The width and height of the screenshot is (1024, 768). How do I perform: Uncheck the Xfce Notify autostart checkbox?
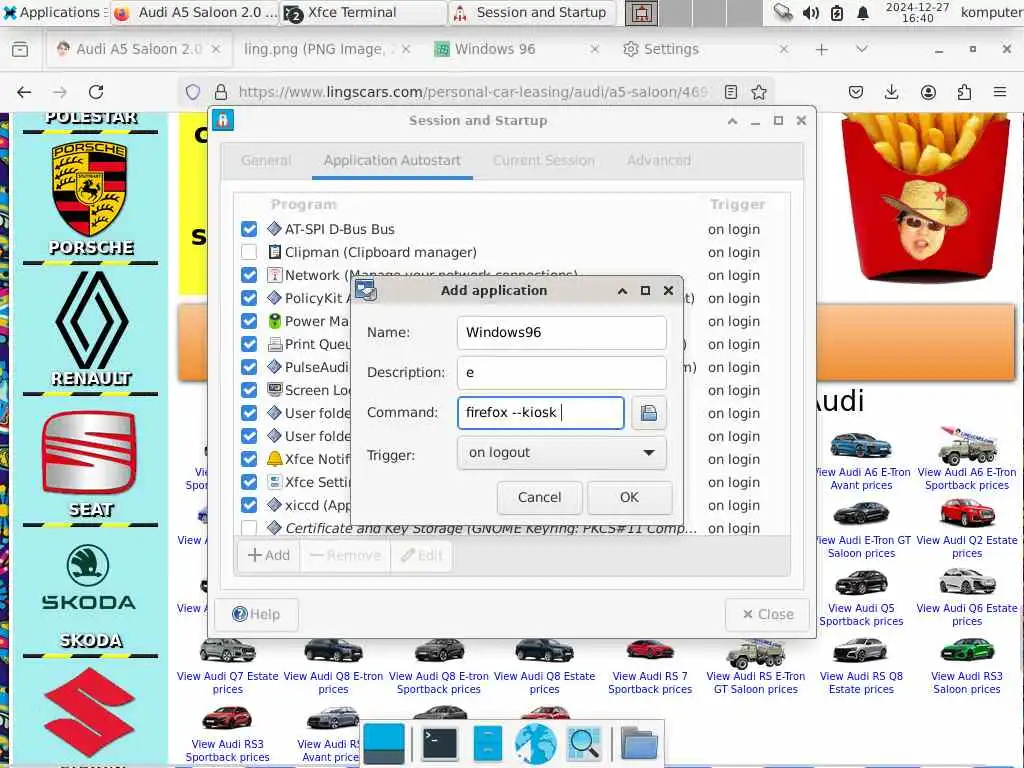[249, 459]
